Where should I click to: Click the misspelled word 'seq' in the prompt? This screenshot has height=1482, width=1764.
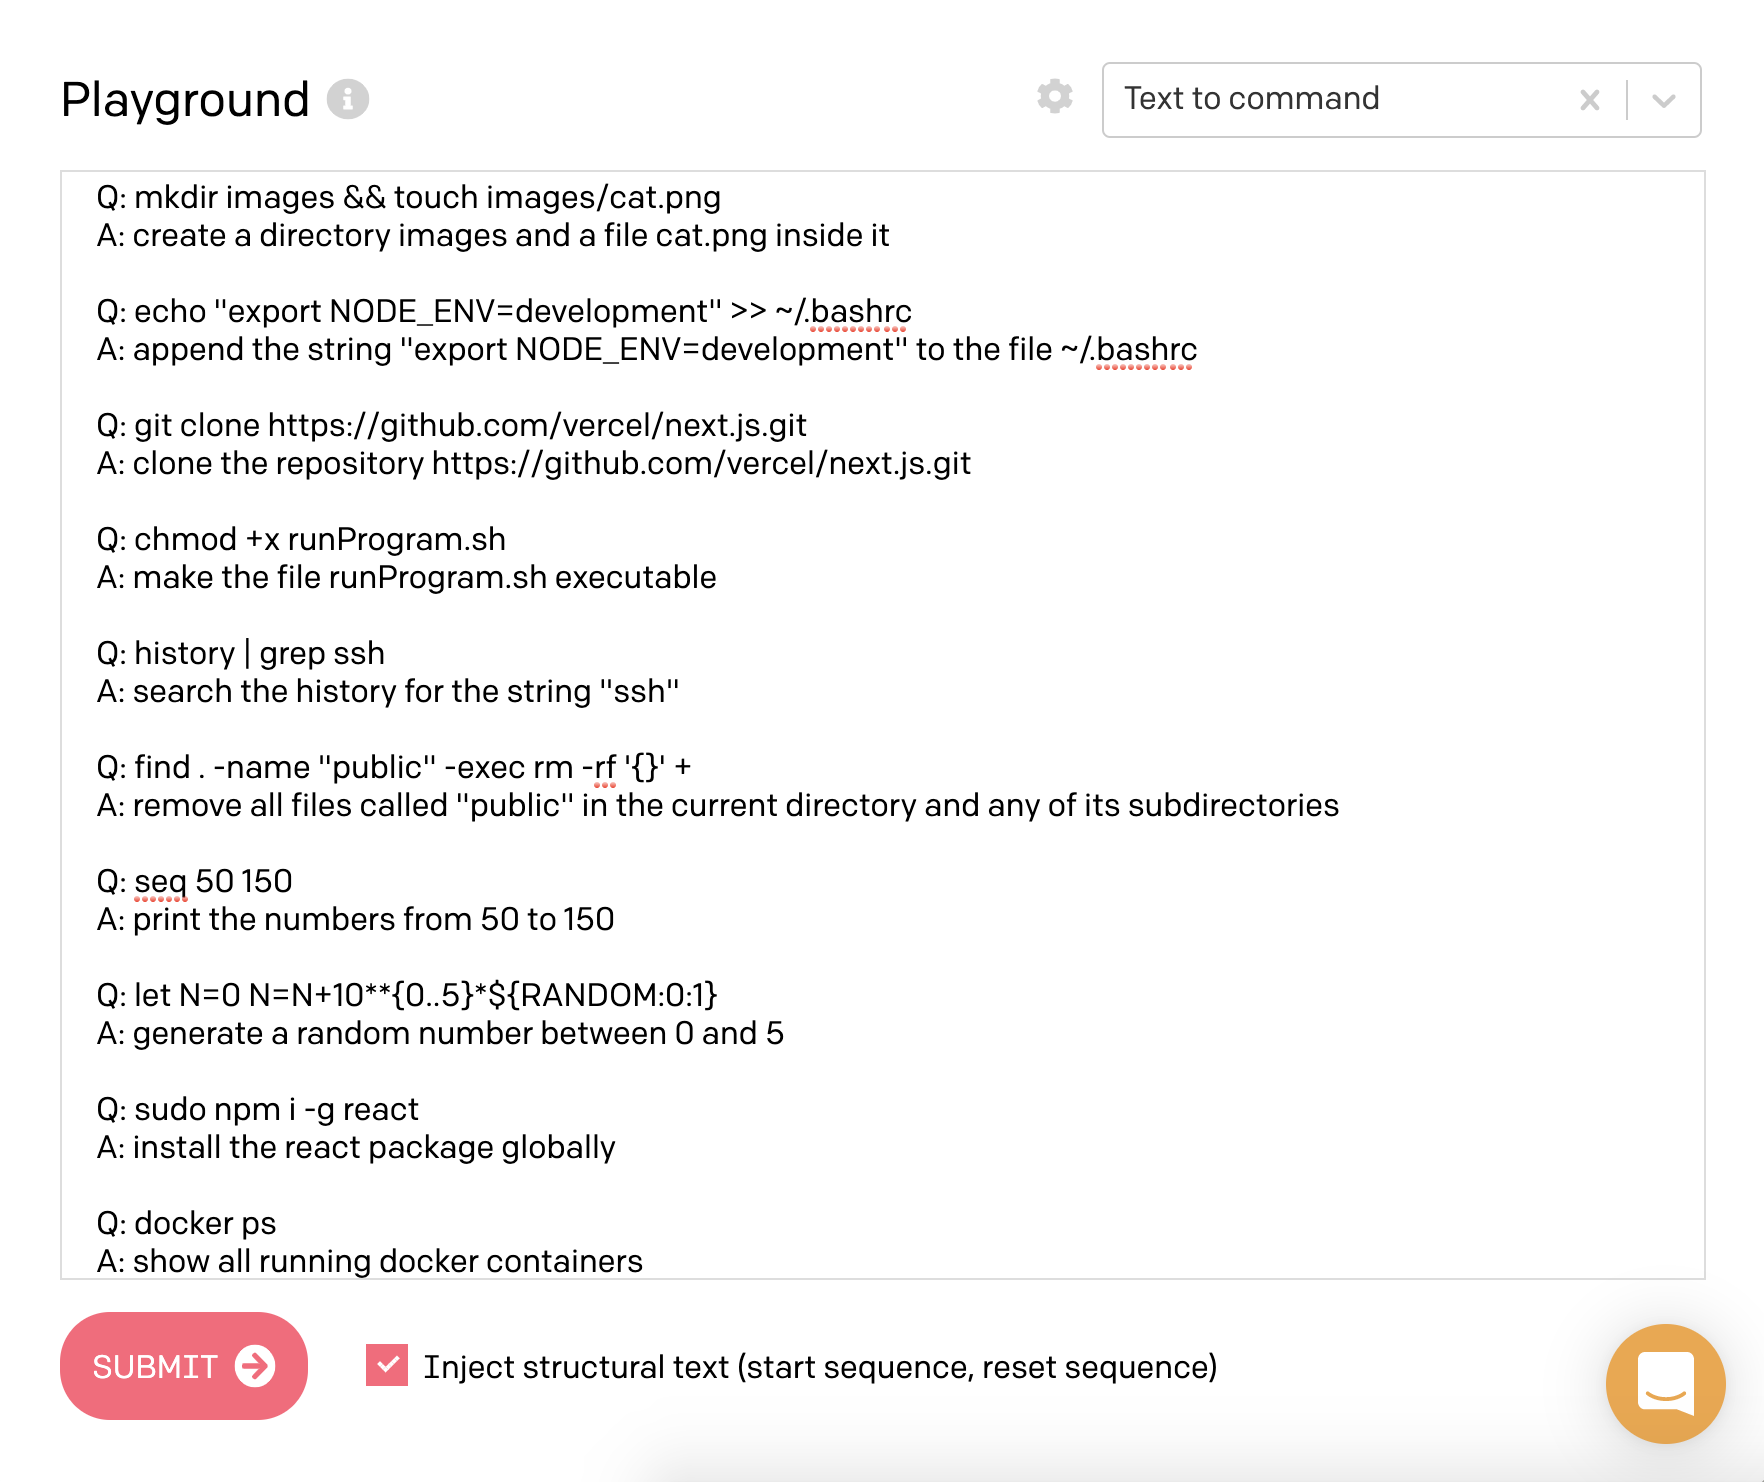(160, 881)
